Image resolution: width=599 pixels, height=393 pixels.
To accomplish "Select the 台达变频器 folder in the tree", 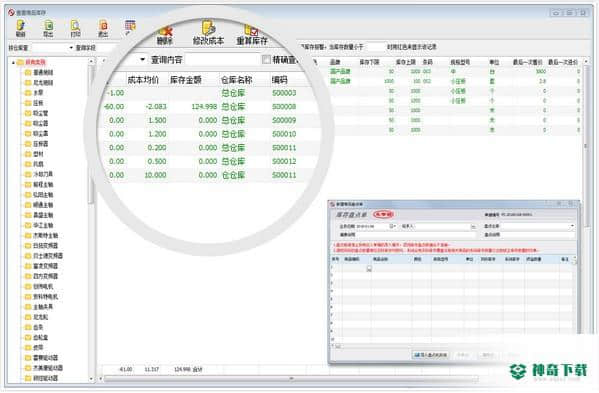I will [41, 246].
